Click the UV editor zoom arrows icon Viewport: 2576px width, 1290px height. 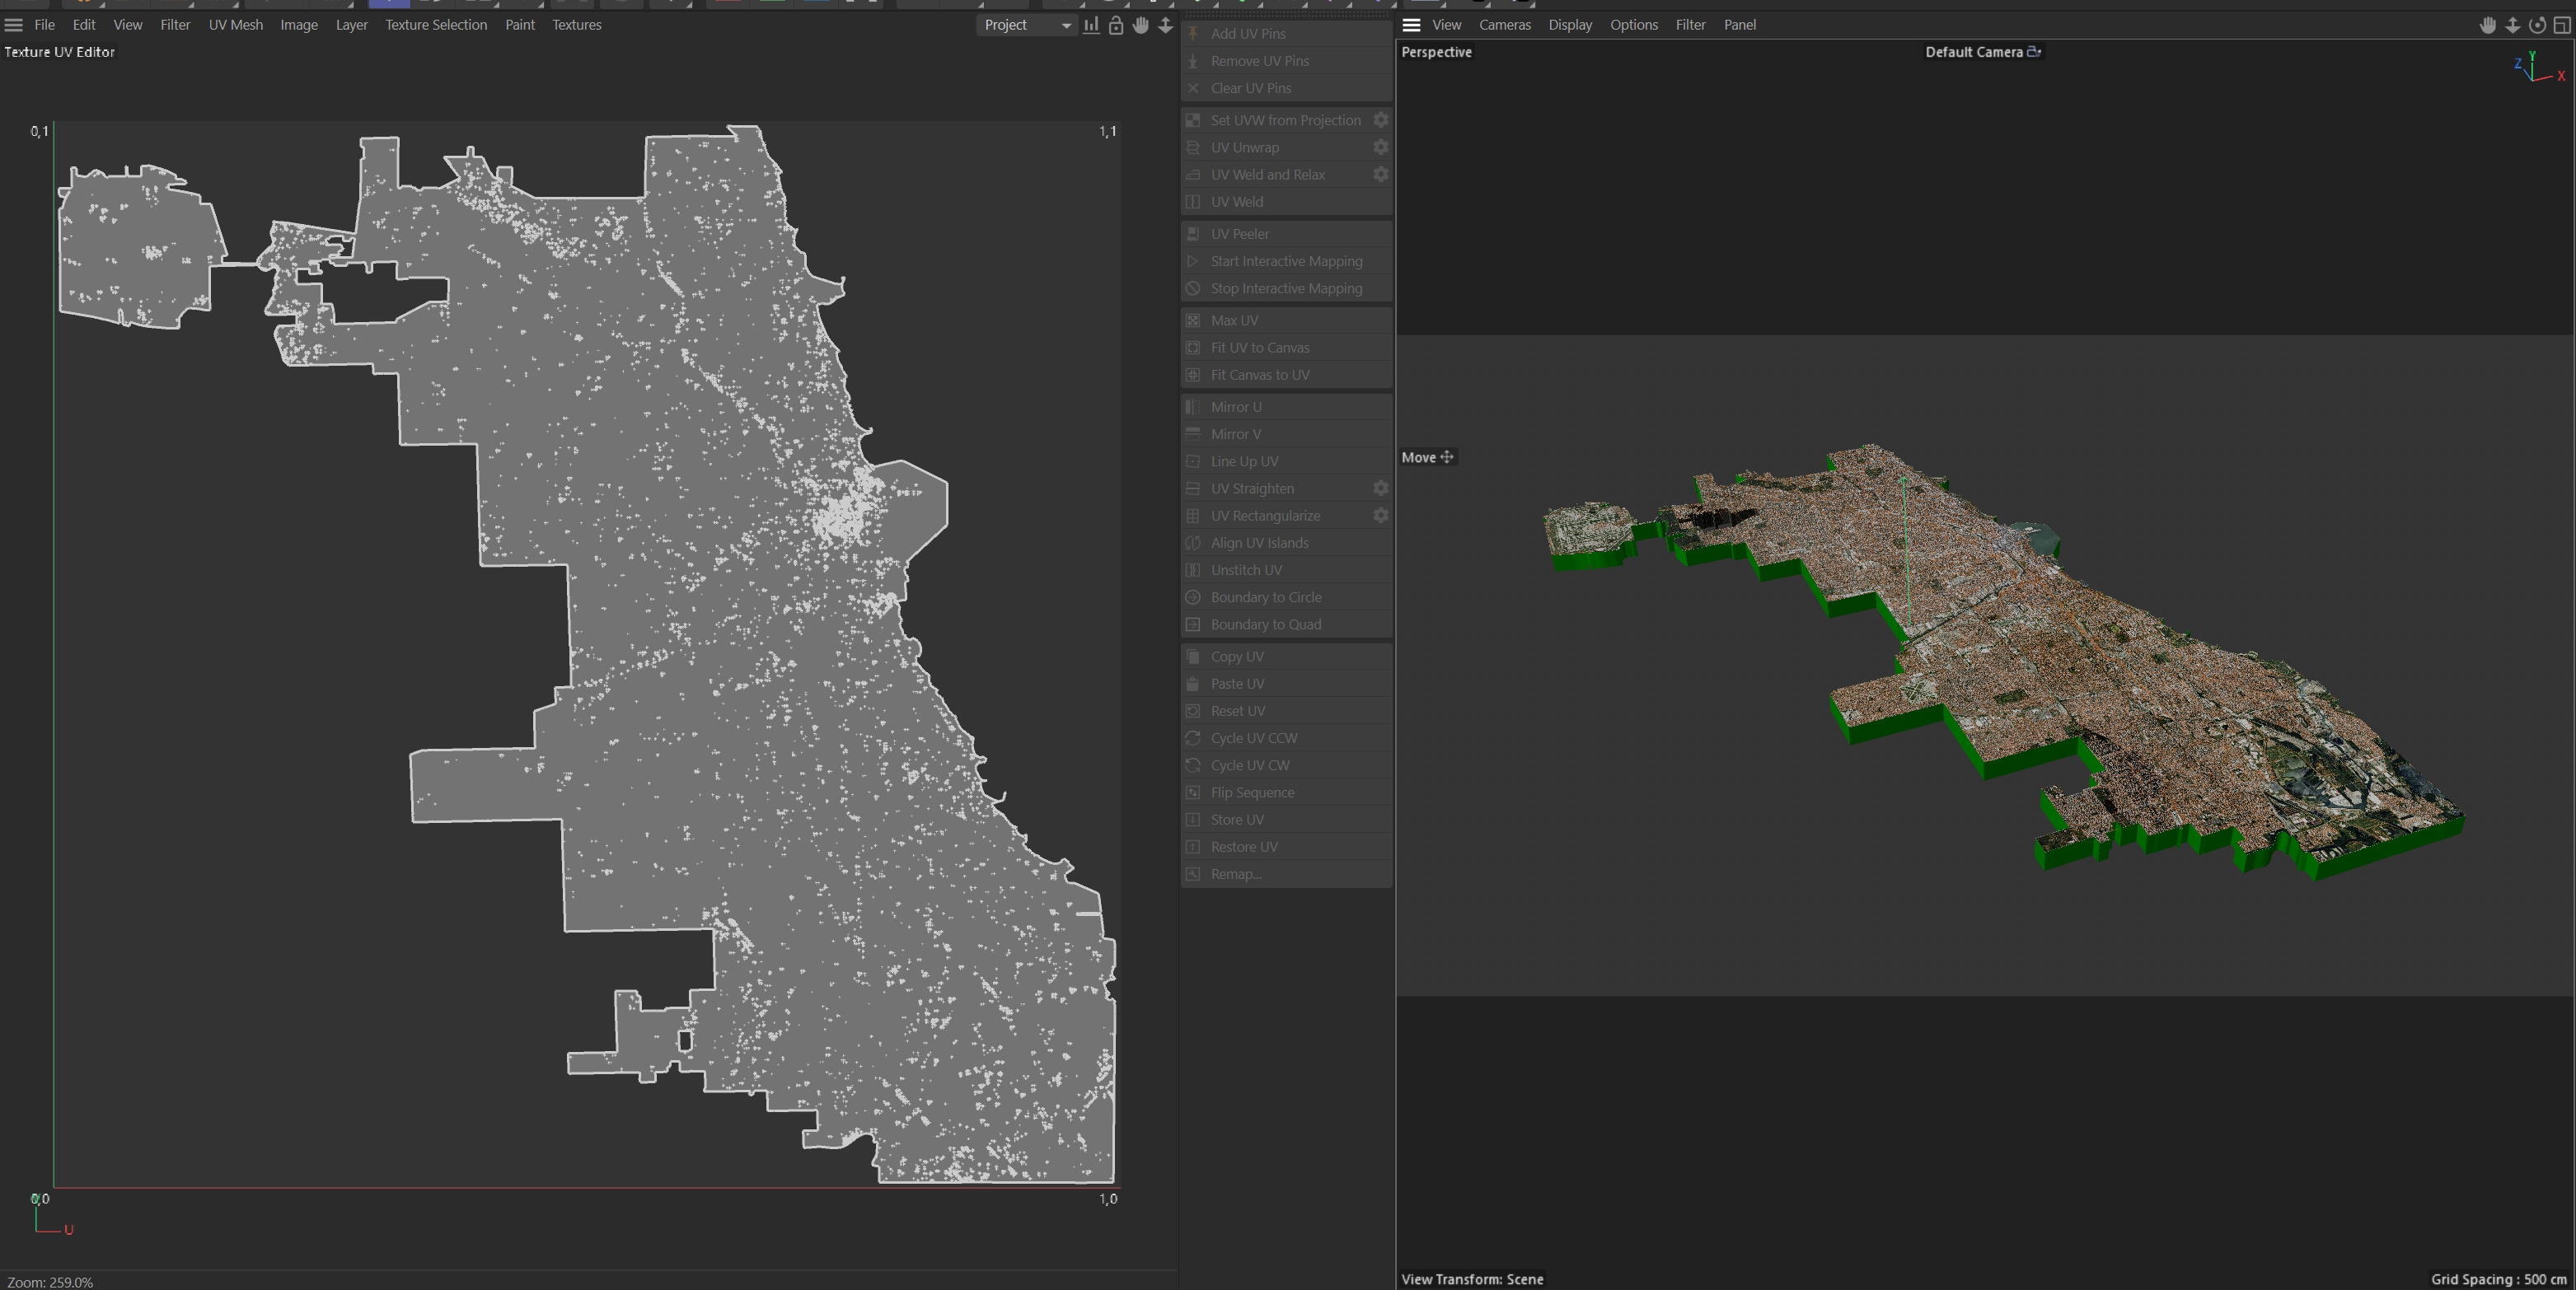[x=1165, y=25]
